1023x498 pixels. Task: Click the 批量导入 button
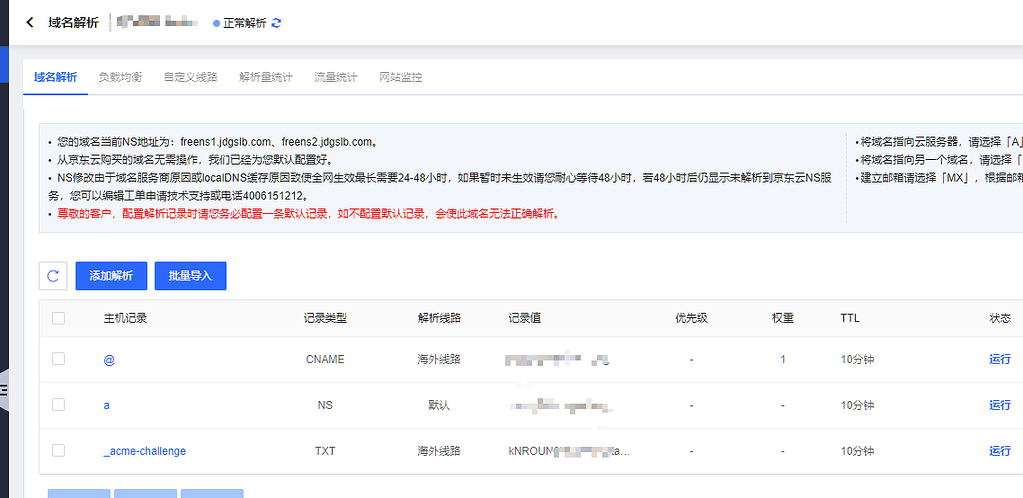[x=191, y=275]
